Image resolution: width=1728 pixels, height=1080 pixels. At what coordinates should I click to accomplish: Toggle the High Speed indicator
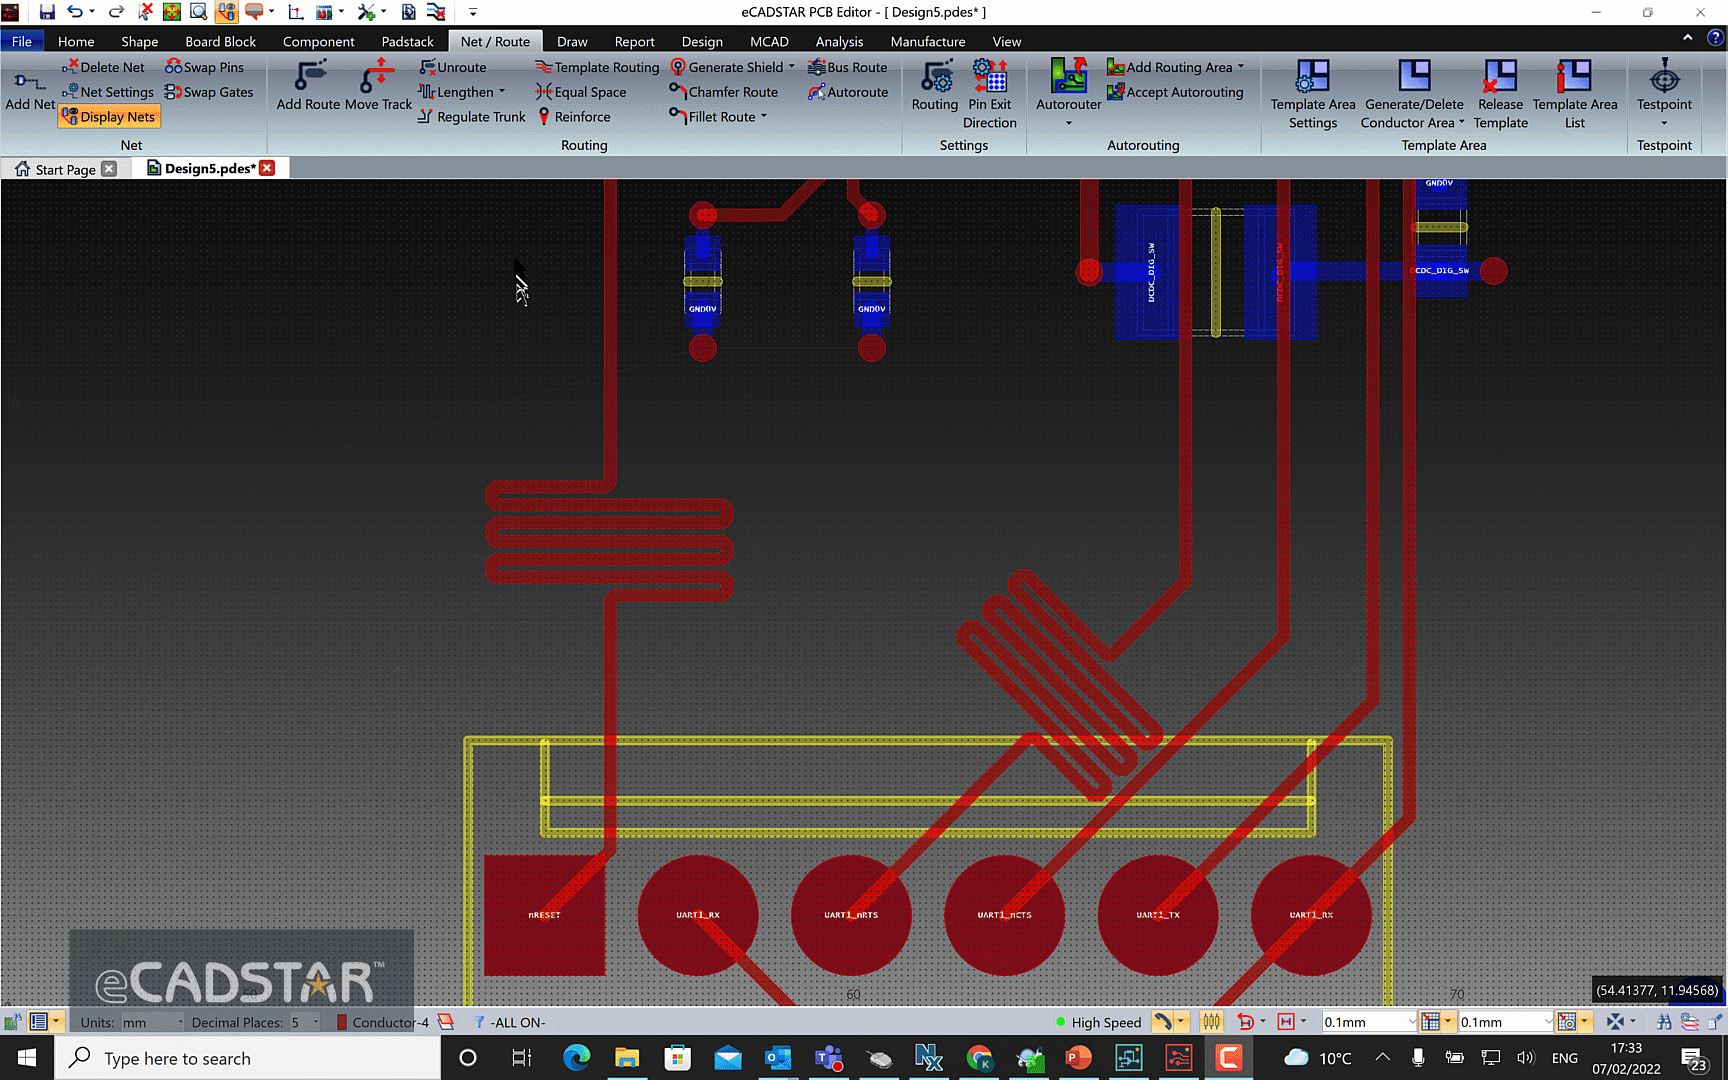click(x=1098, y=1022)
